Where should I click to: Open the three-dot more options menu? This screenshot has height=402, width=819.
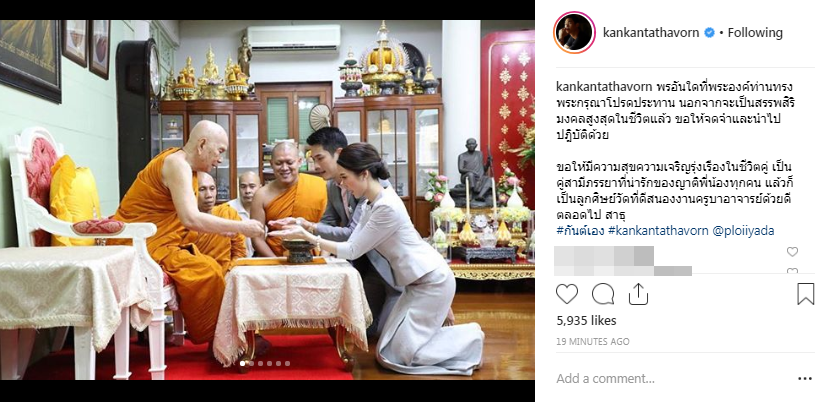pos(805,379)
